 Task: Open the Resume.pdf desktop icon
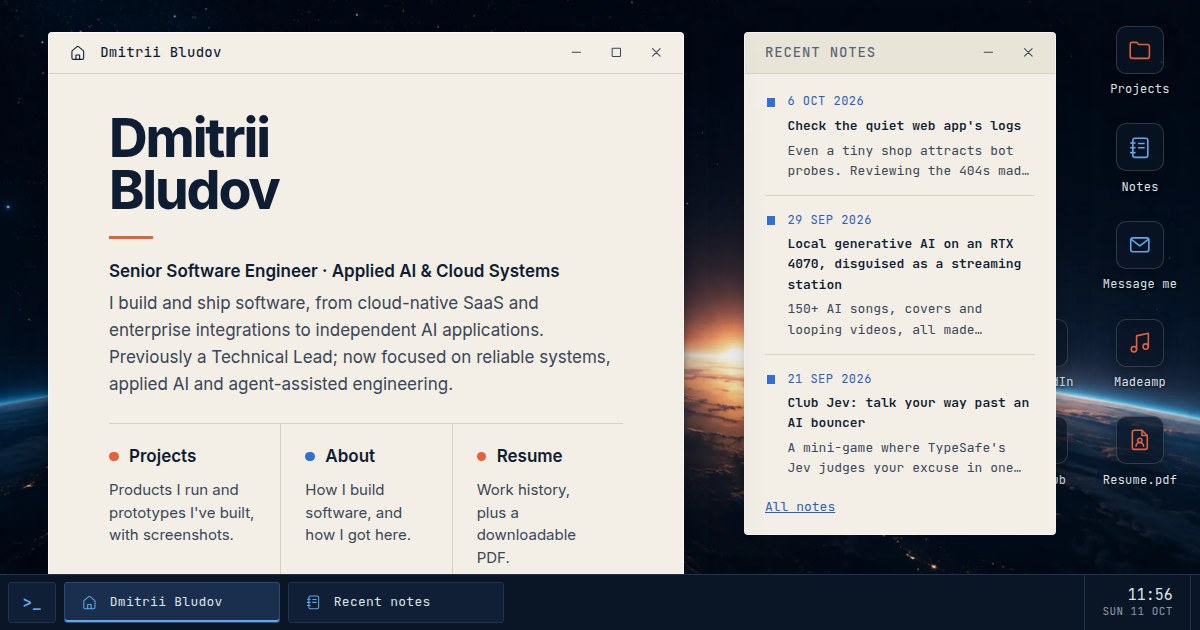pos(1139,452)
